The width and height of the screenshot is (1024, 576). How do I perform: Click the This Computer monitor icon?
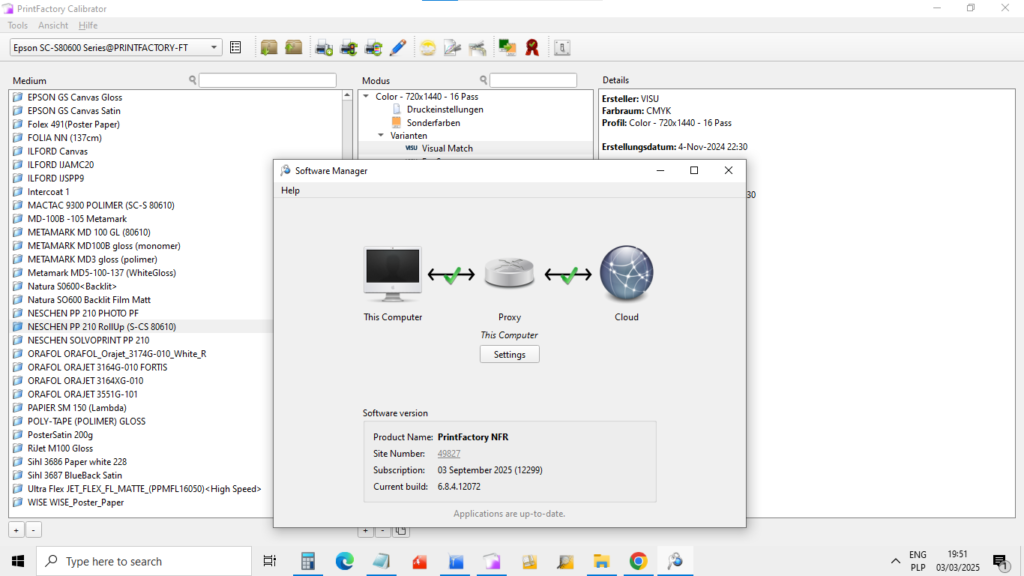[392, 272]
